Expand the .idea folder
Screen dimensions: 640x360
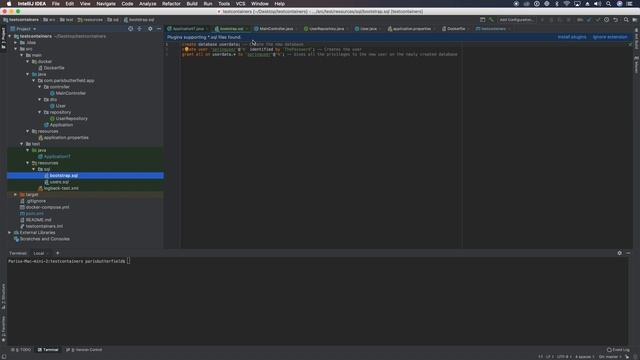16,42
